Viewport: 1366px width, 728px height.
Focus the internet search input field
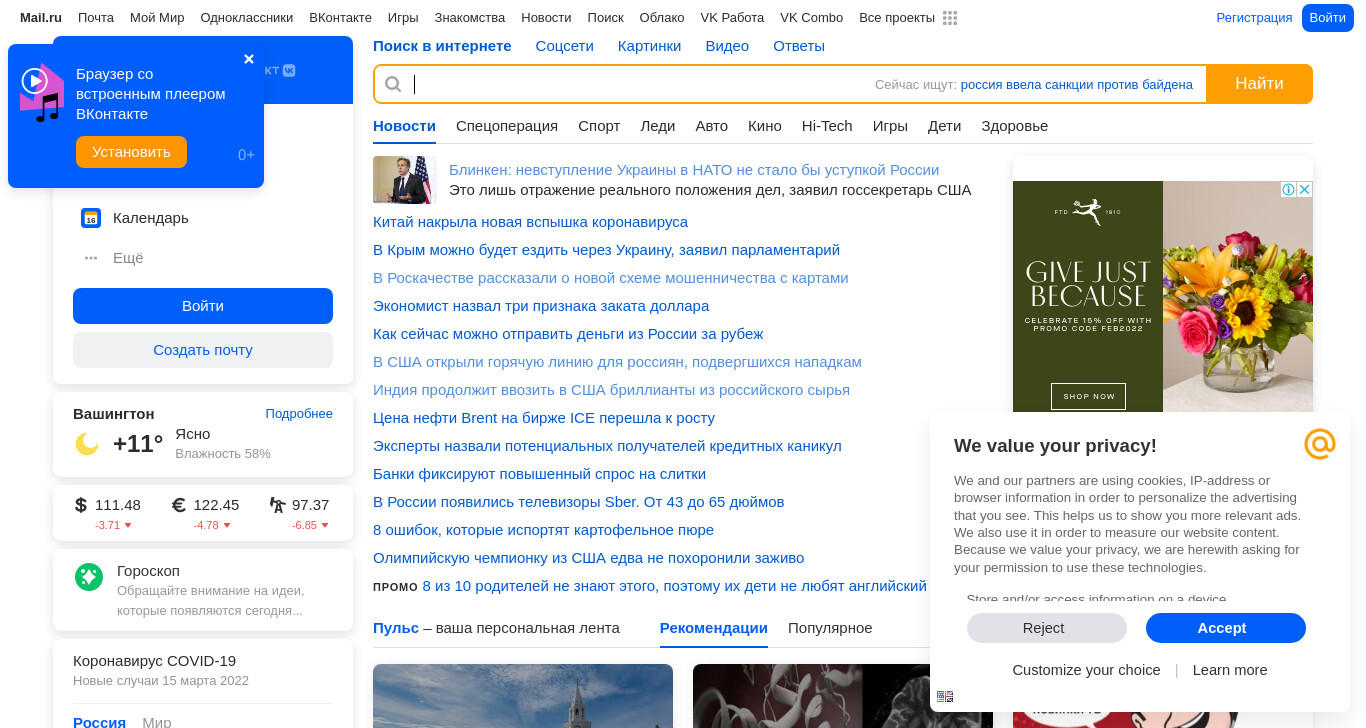[x=640, y=84]
